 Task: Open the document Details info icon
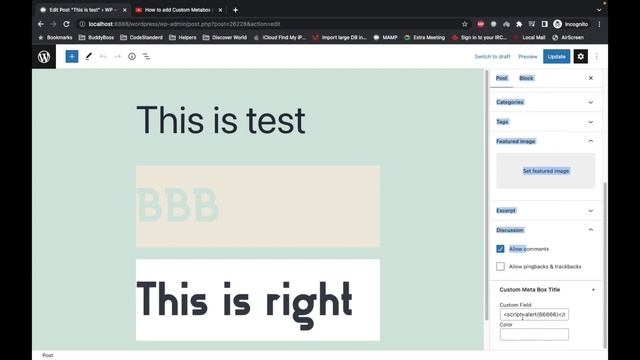point(132,56)
